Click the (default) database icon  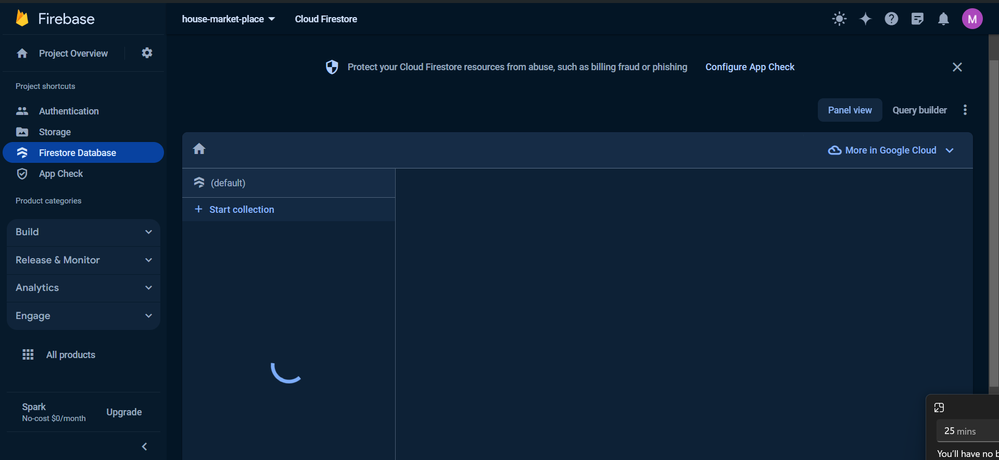[199, 183]
